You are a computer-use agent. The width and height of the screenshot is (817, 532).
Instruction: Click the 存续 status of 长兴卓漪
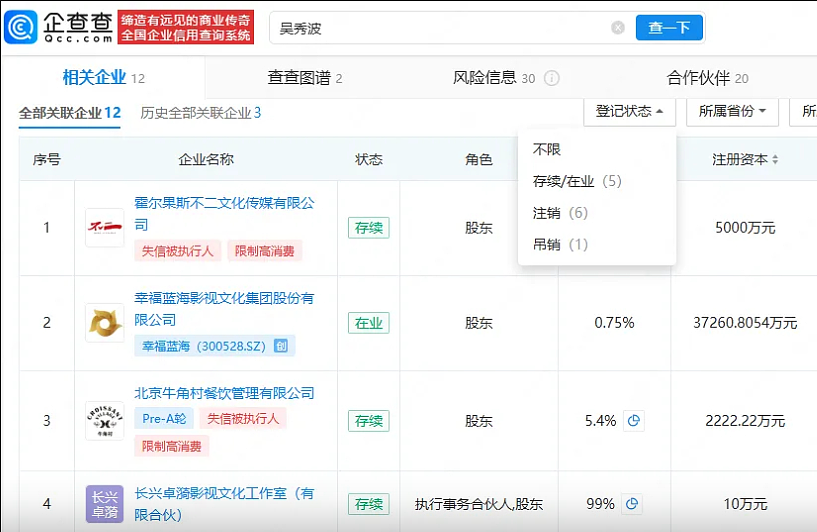[369, 504]
